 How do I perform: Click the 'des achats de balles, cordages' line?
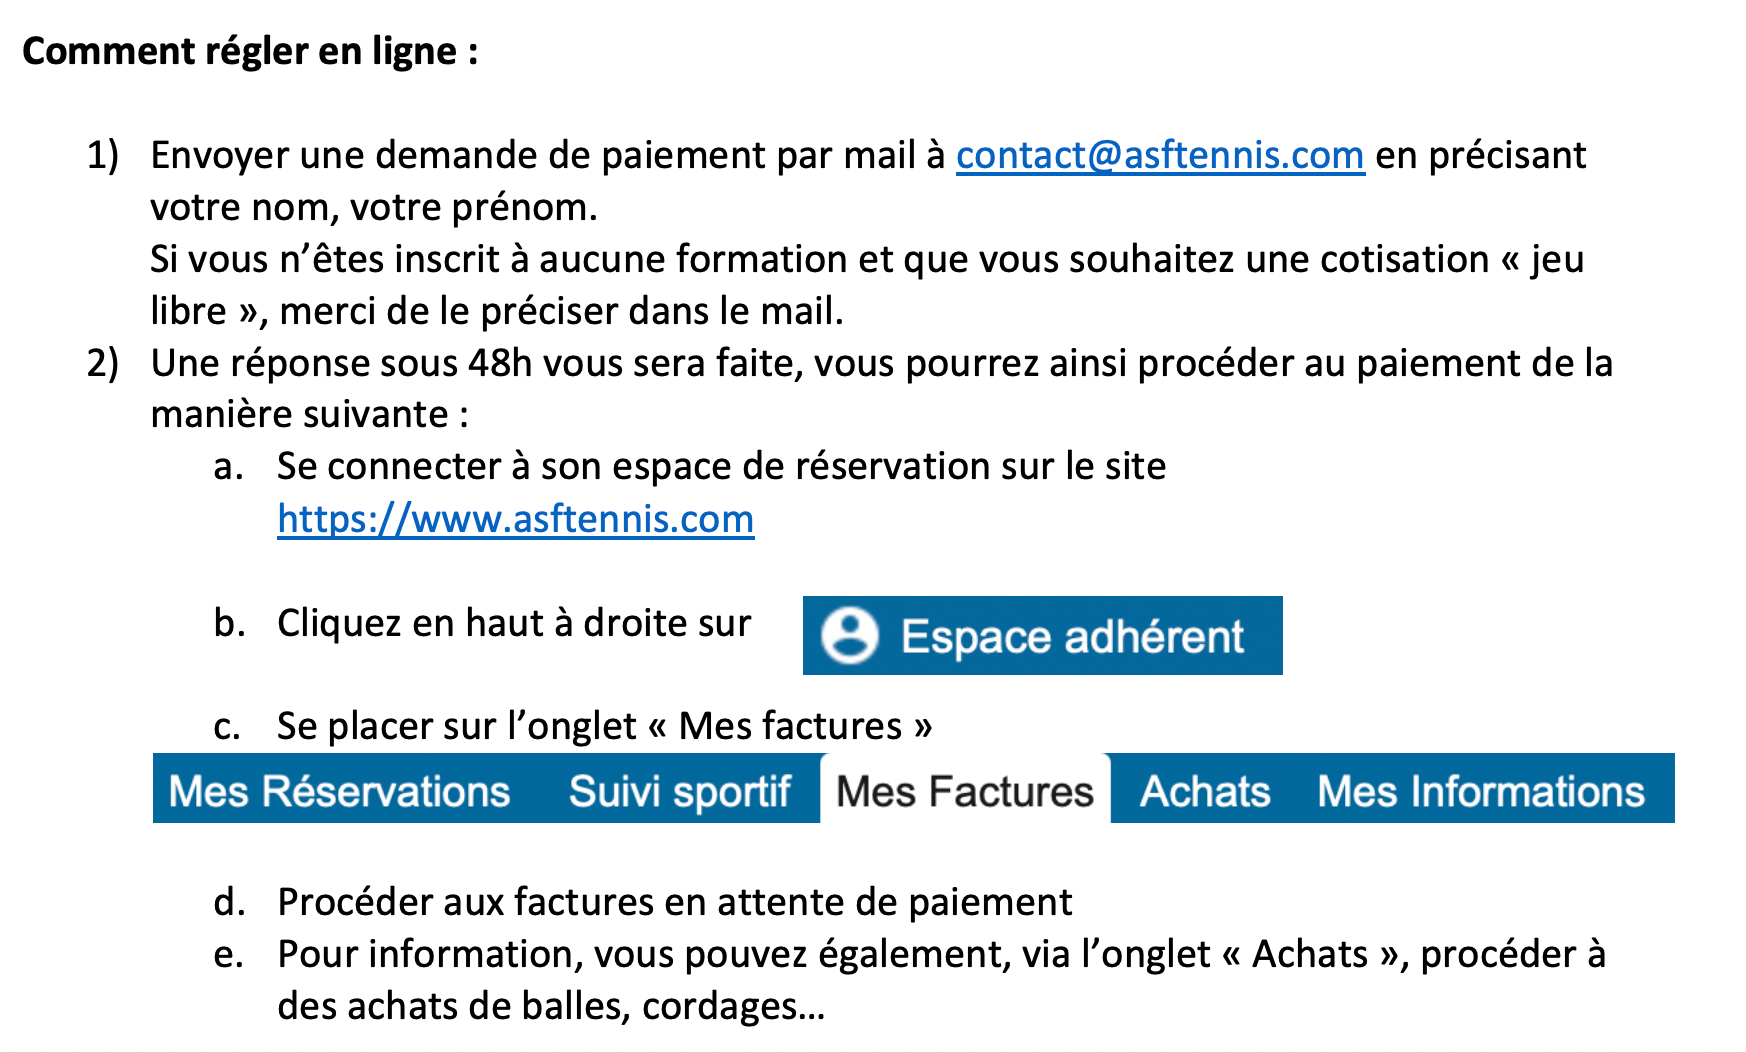(551, 1006)
